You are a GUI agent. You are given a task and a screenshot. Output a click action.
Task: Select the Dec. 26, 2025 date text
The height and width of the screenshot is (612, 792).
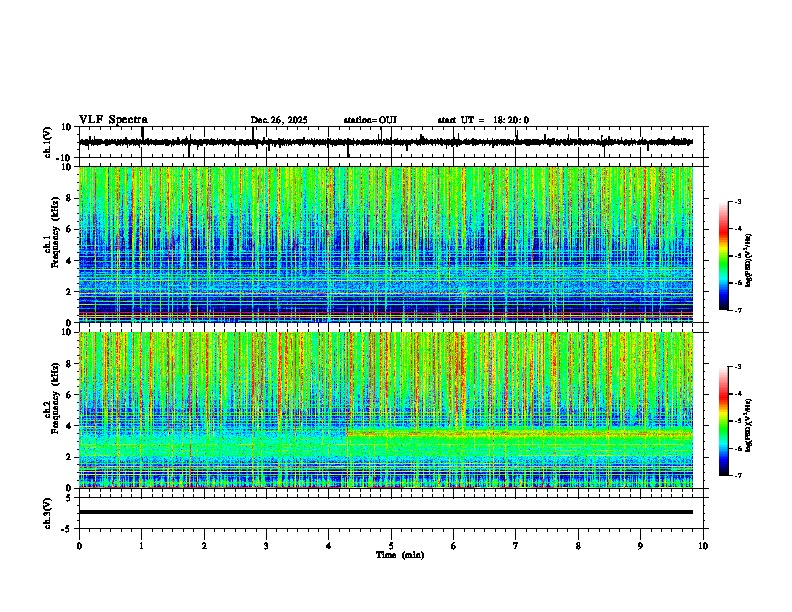(279, 120)
